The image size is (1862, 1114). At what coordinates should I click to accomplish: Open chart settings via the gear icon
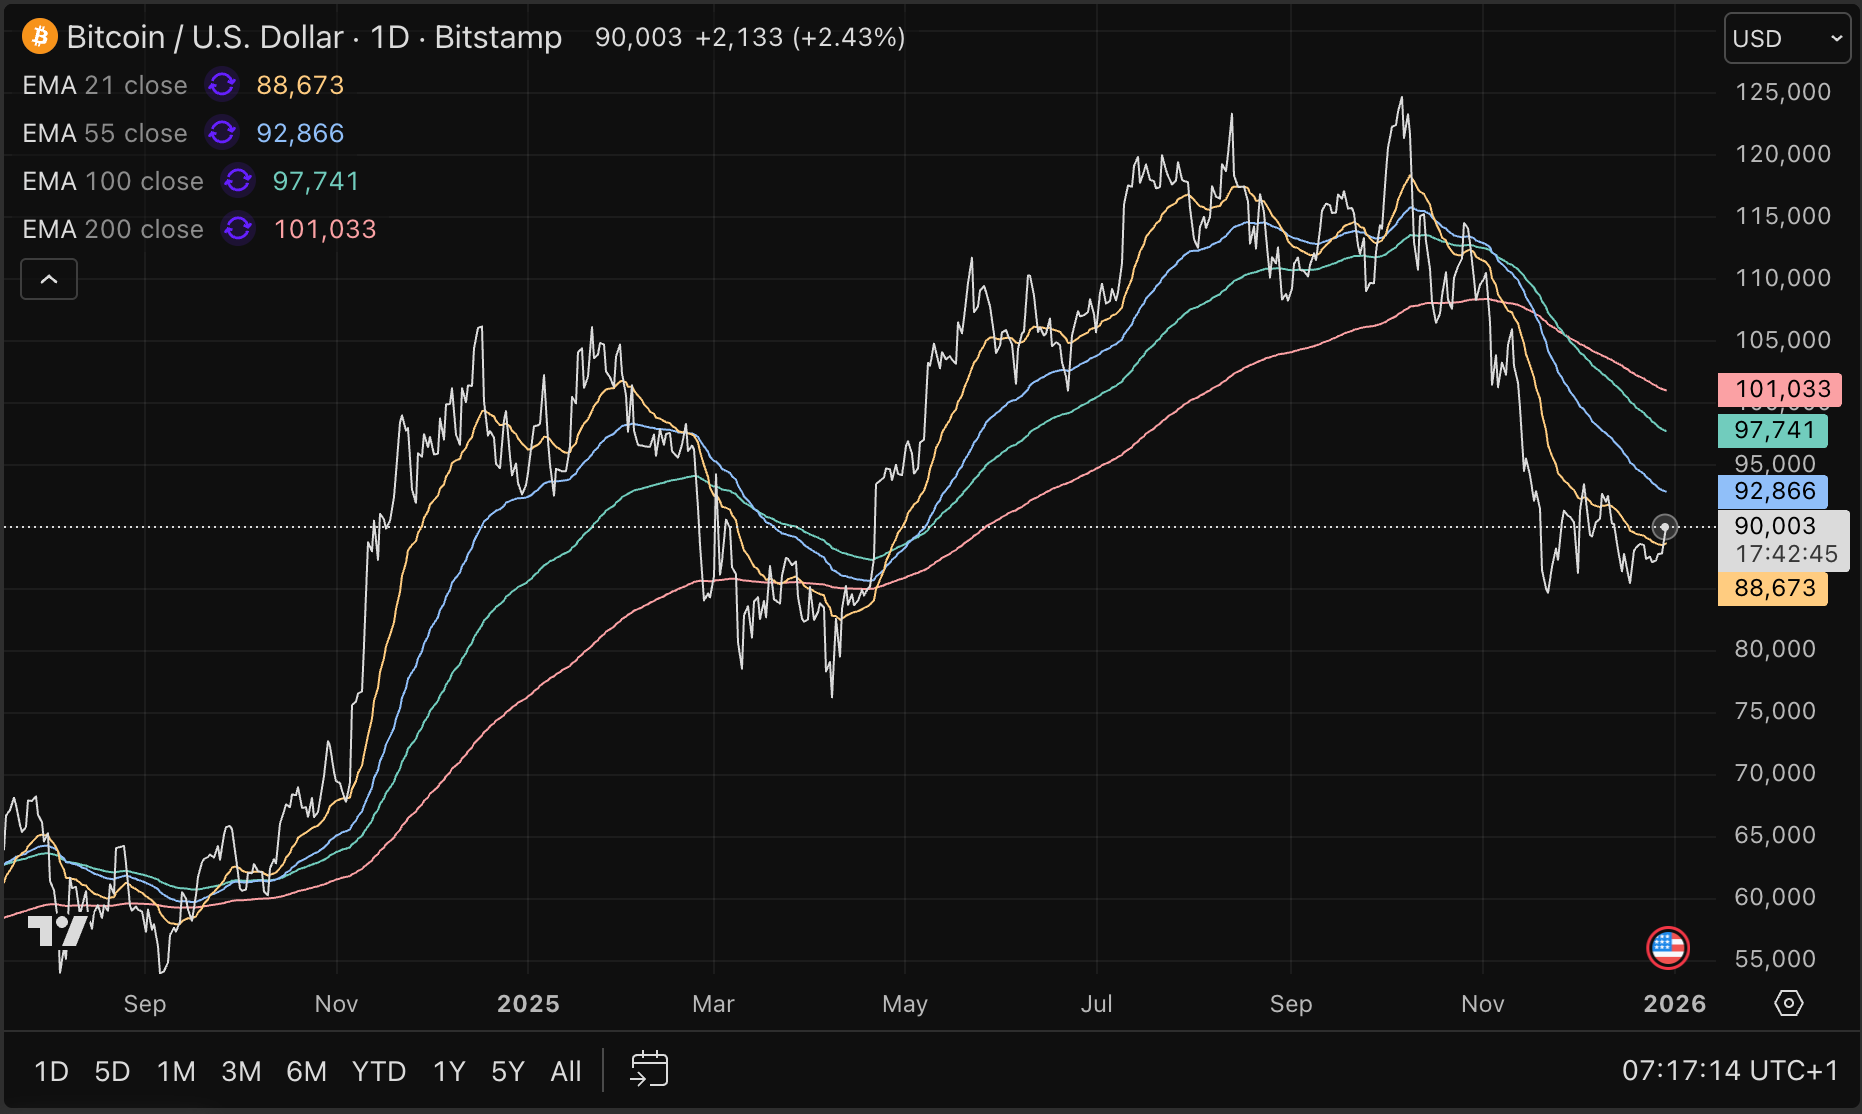1791,1003
